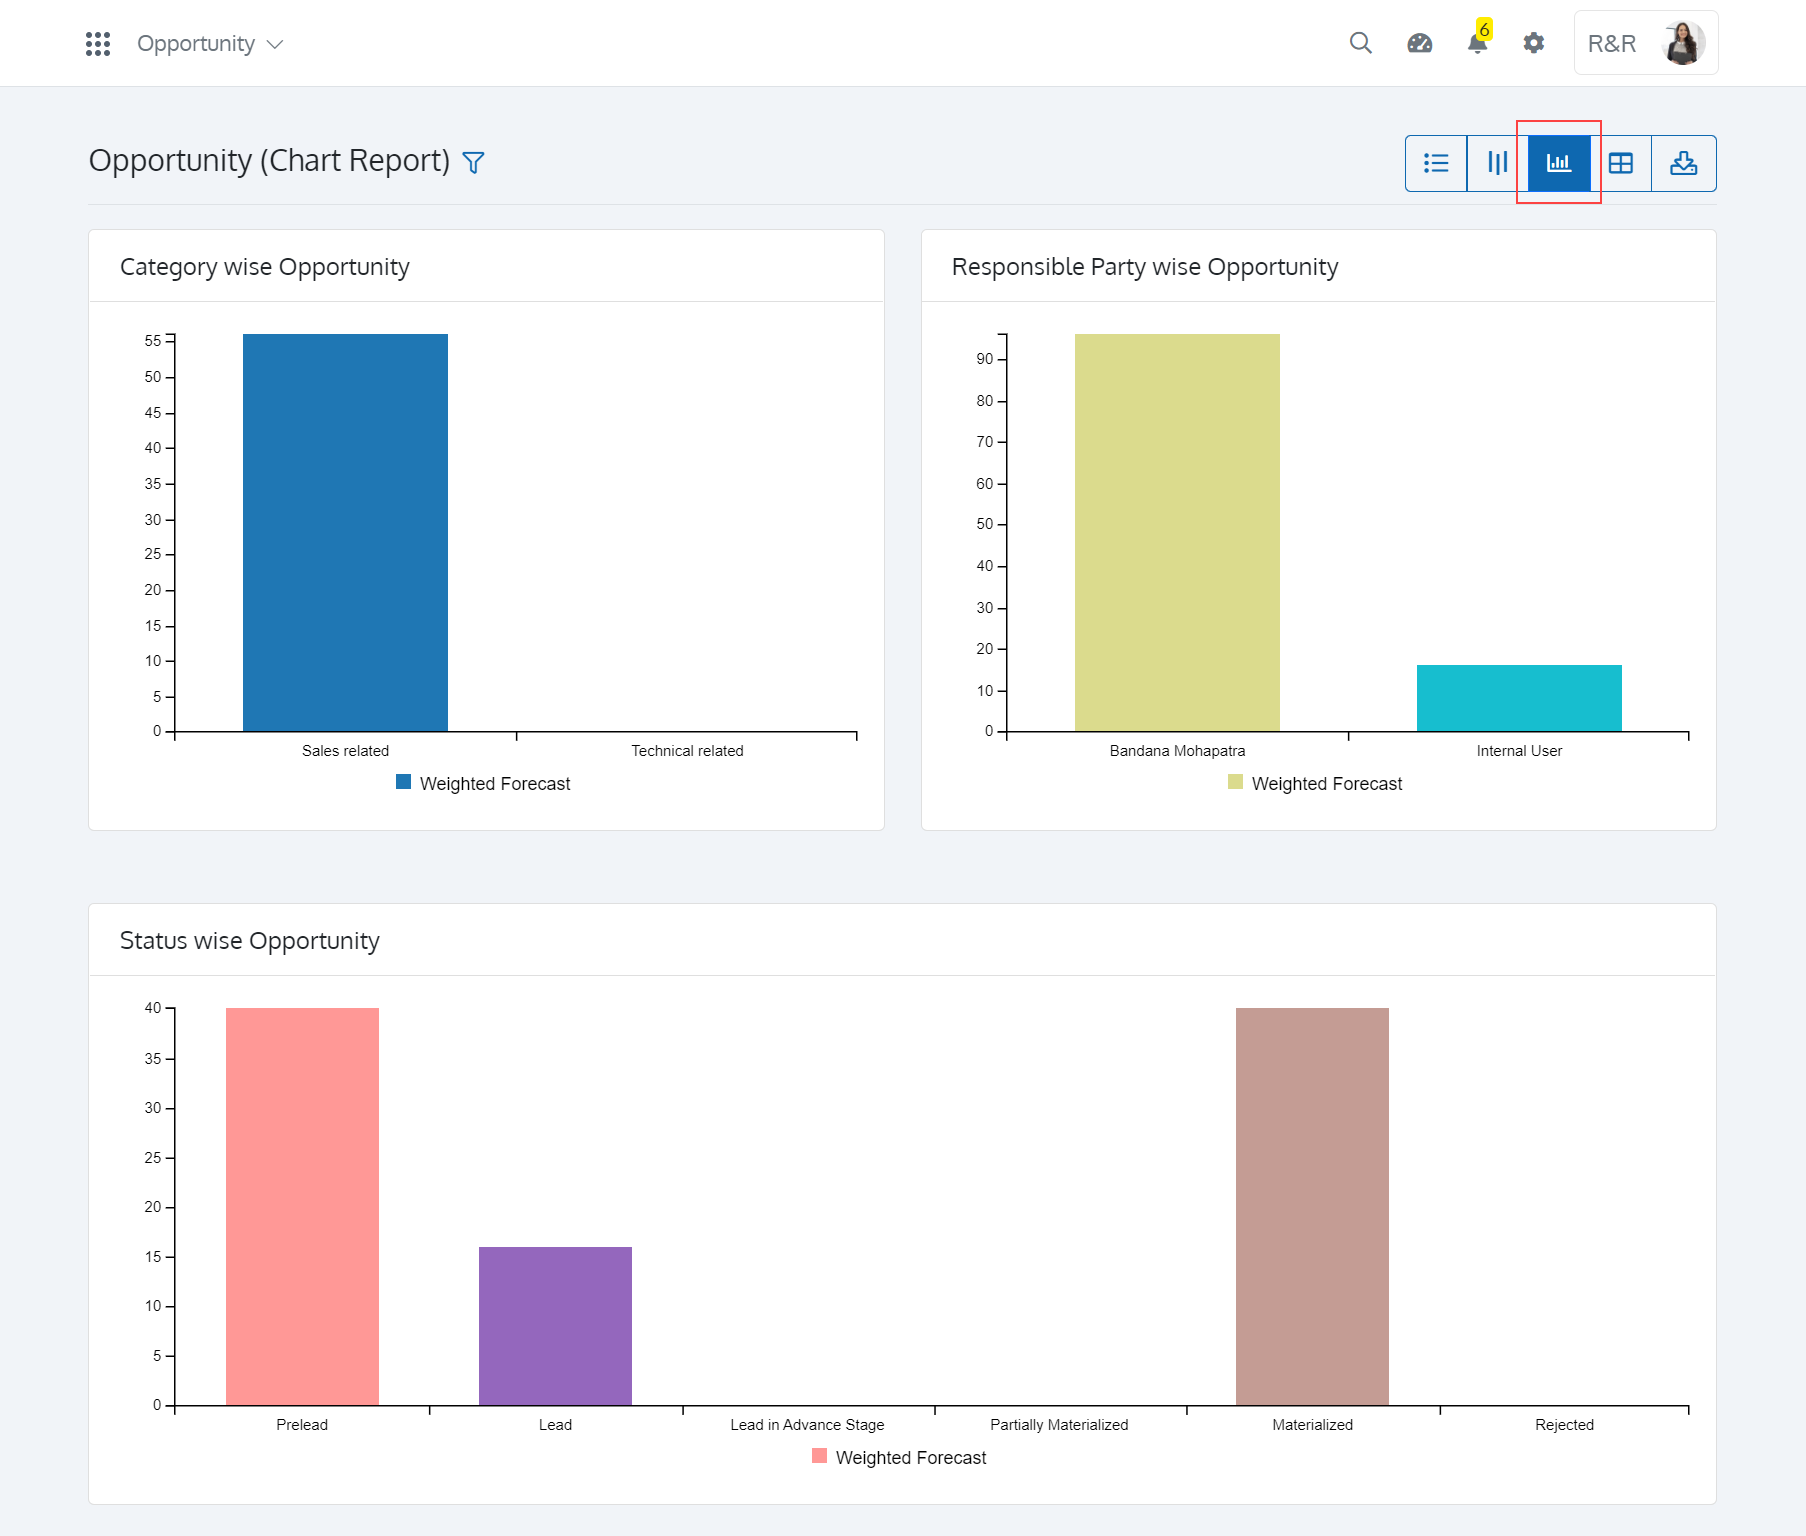Click the Bandana Mohapatra yellow bar

1177,532
